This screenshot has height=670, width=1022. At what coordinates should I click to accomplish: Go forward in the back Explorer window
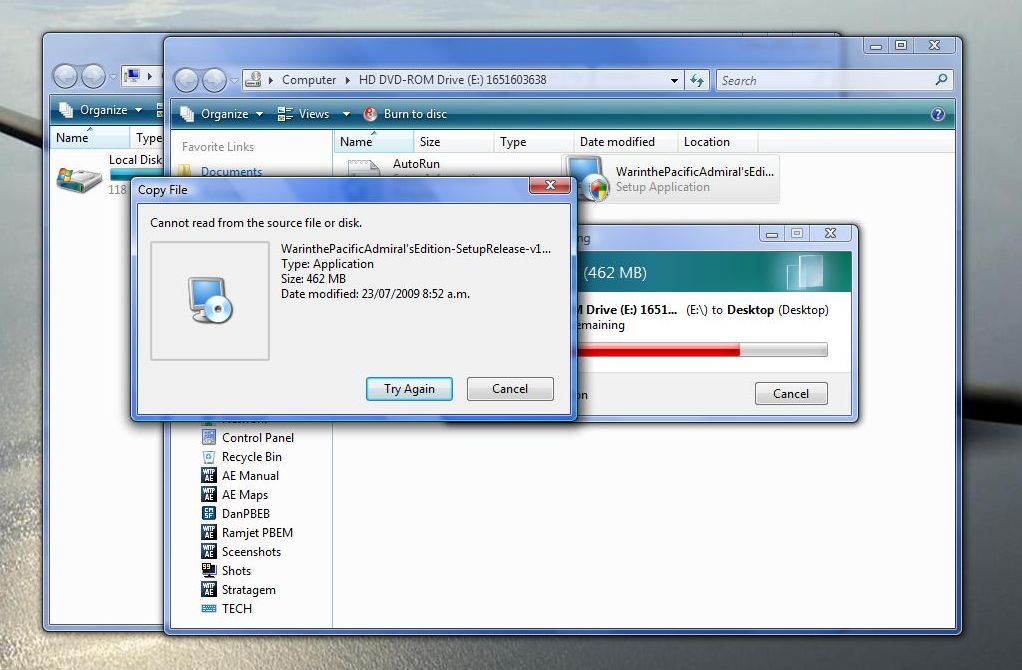[93, 76]
